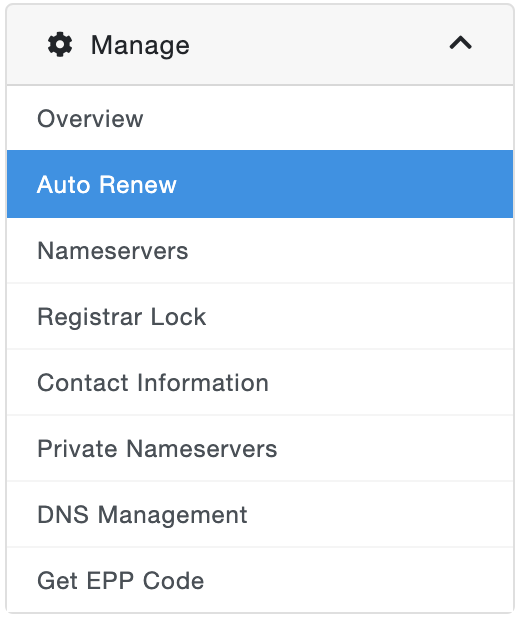
Task: Select Contact Information in sidebar
Action: point(260,382)
